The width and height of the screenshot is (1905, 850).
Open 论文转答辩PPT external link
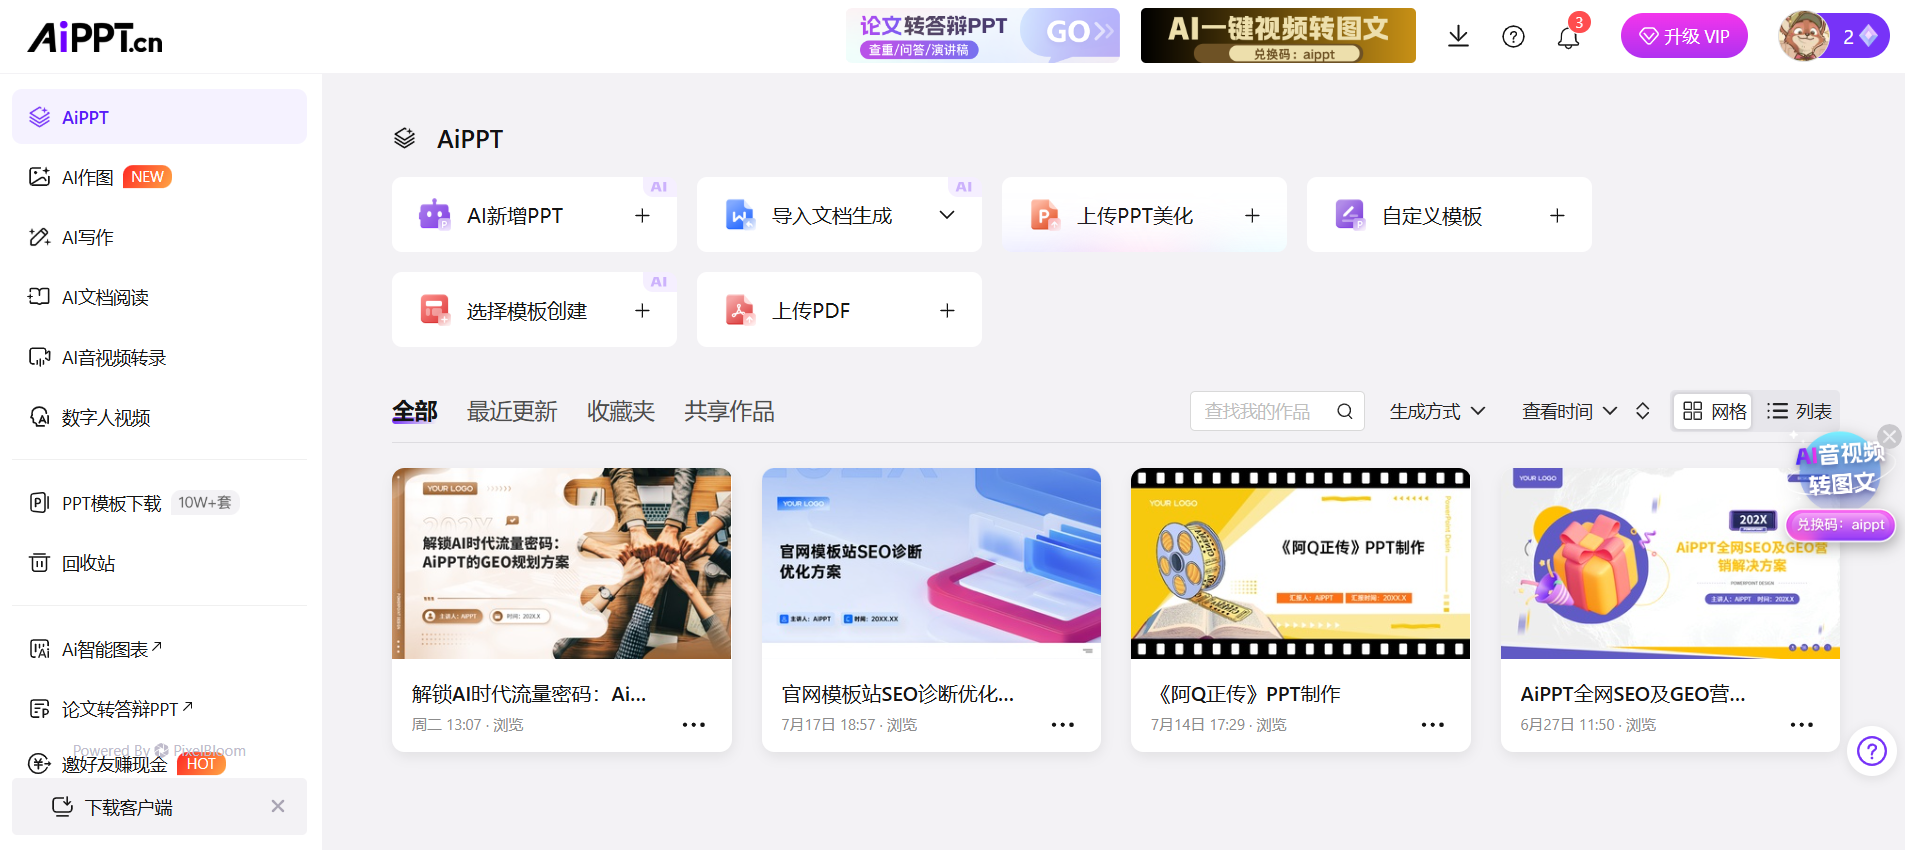pyautogui.click(x=159, y=709)
